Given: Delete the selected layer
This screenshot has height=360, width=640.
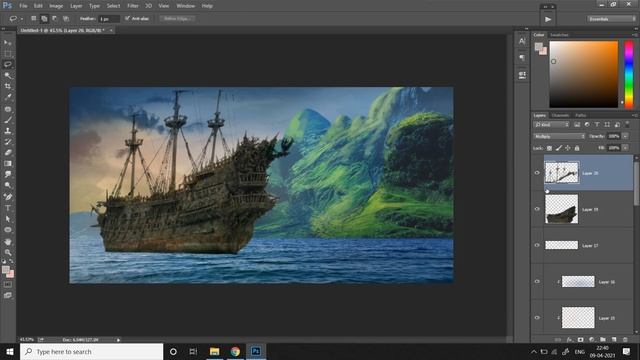Looking at the screenshot, I should point(625,340).
